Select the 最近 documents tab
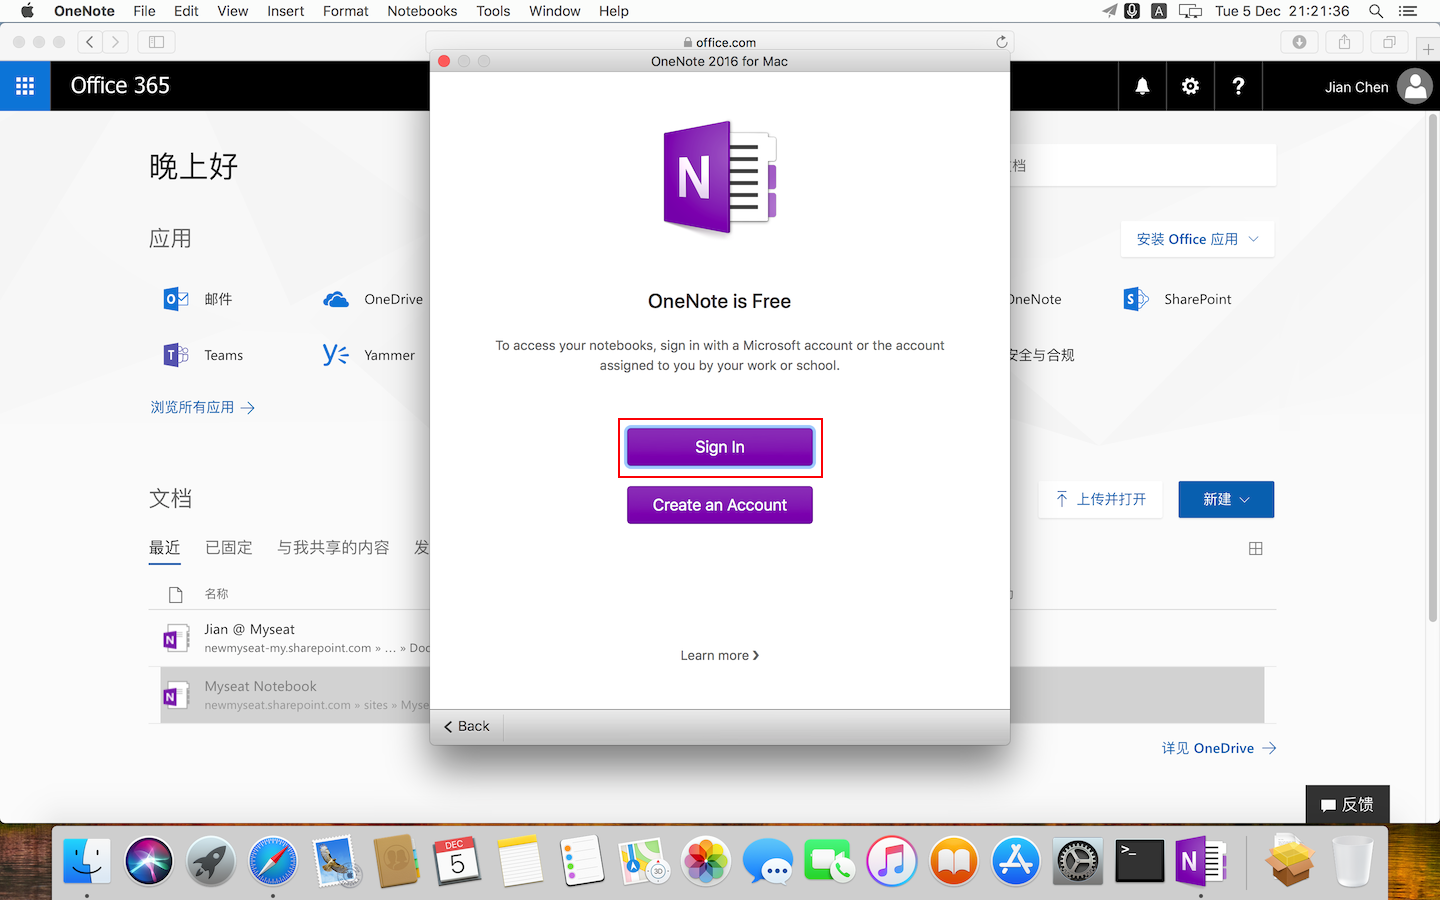This screenshot has height=900, width=1440. [x=165, y=548]
